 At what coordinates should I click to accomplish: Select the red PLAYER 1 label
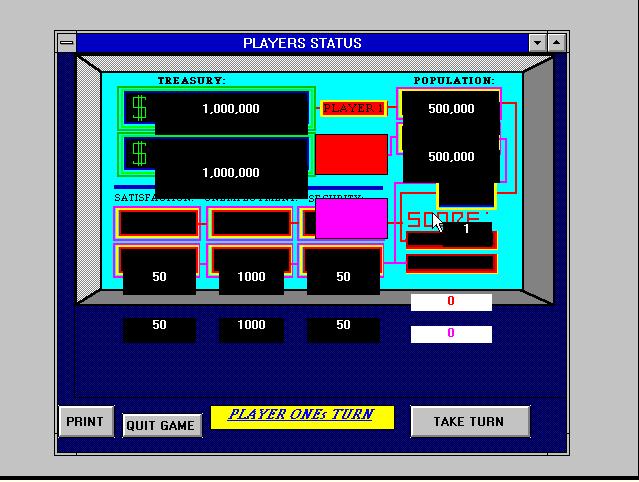(x=353, y=108)
